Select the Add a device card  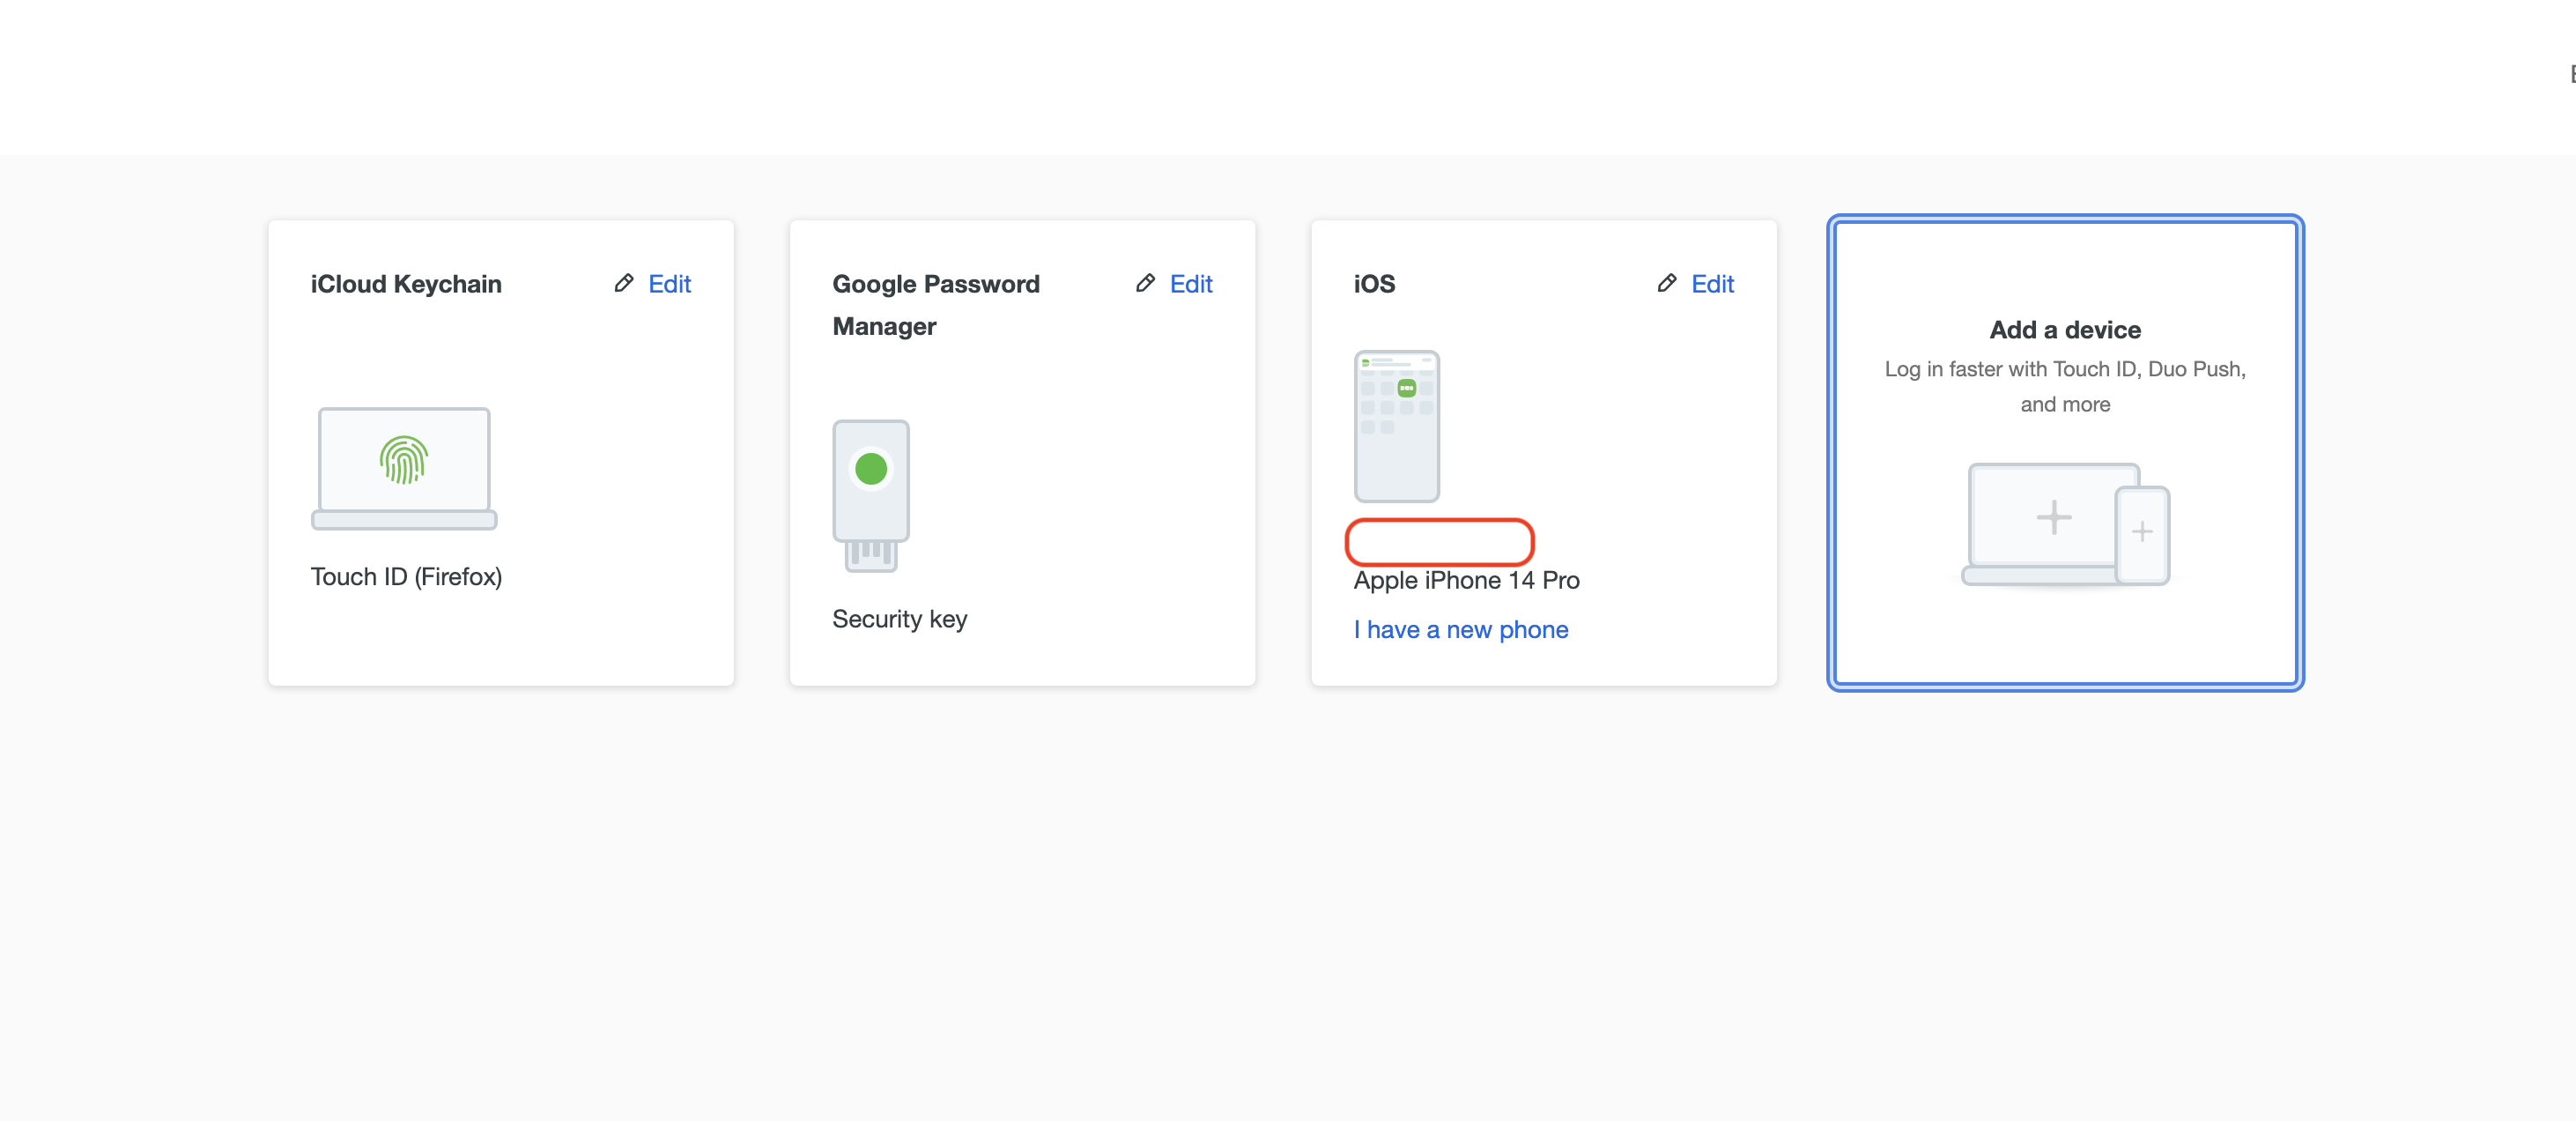point(2065,453)
